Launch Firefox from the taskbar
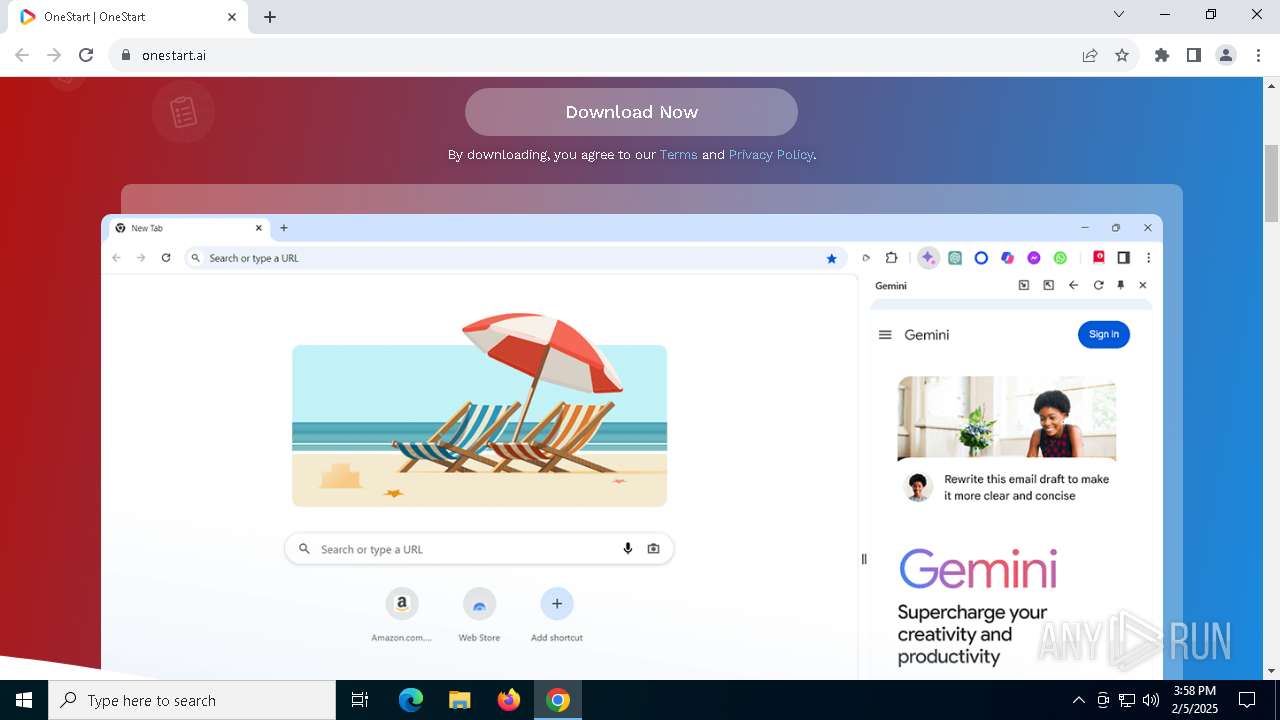 click(x=508, y=700)
